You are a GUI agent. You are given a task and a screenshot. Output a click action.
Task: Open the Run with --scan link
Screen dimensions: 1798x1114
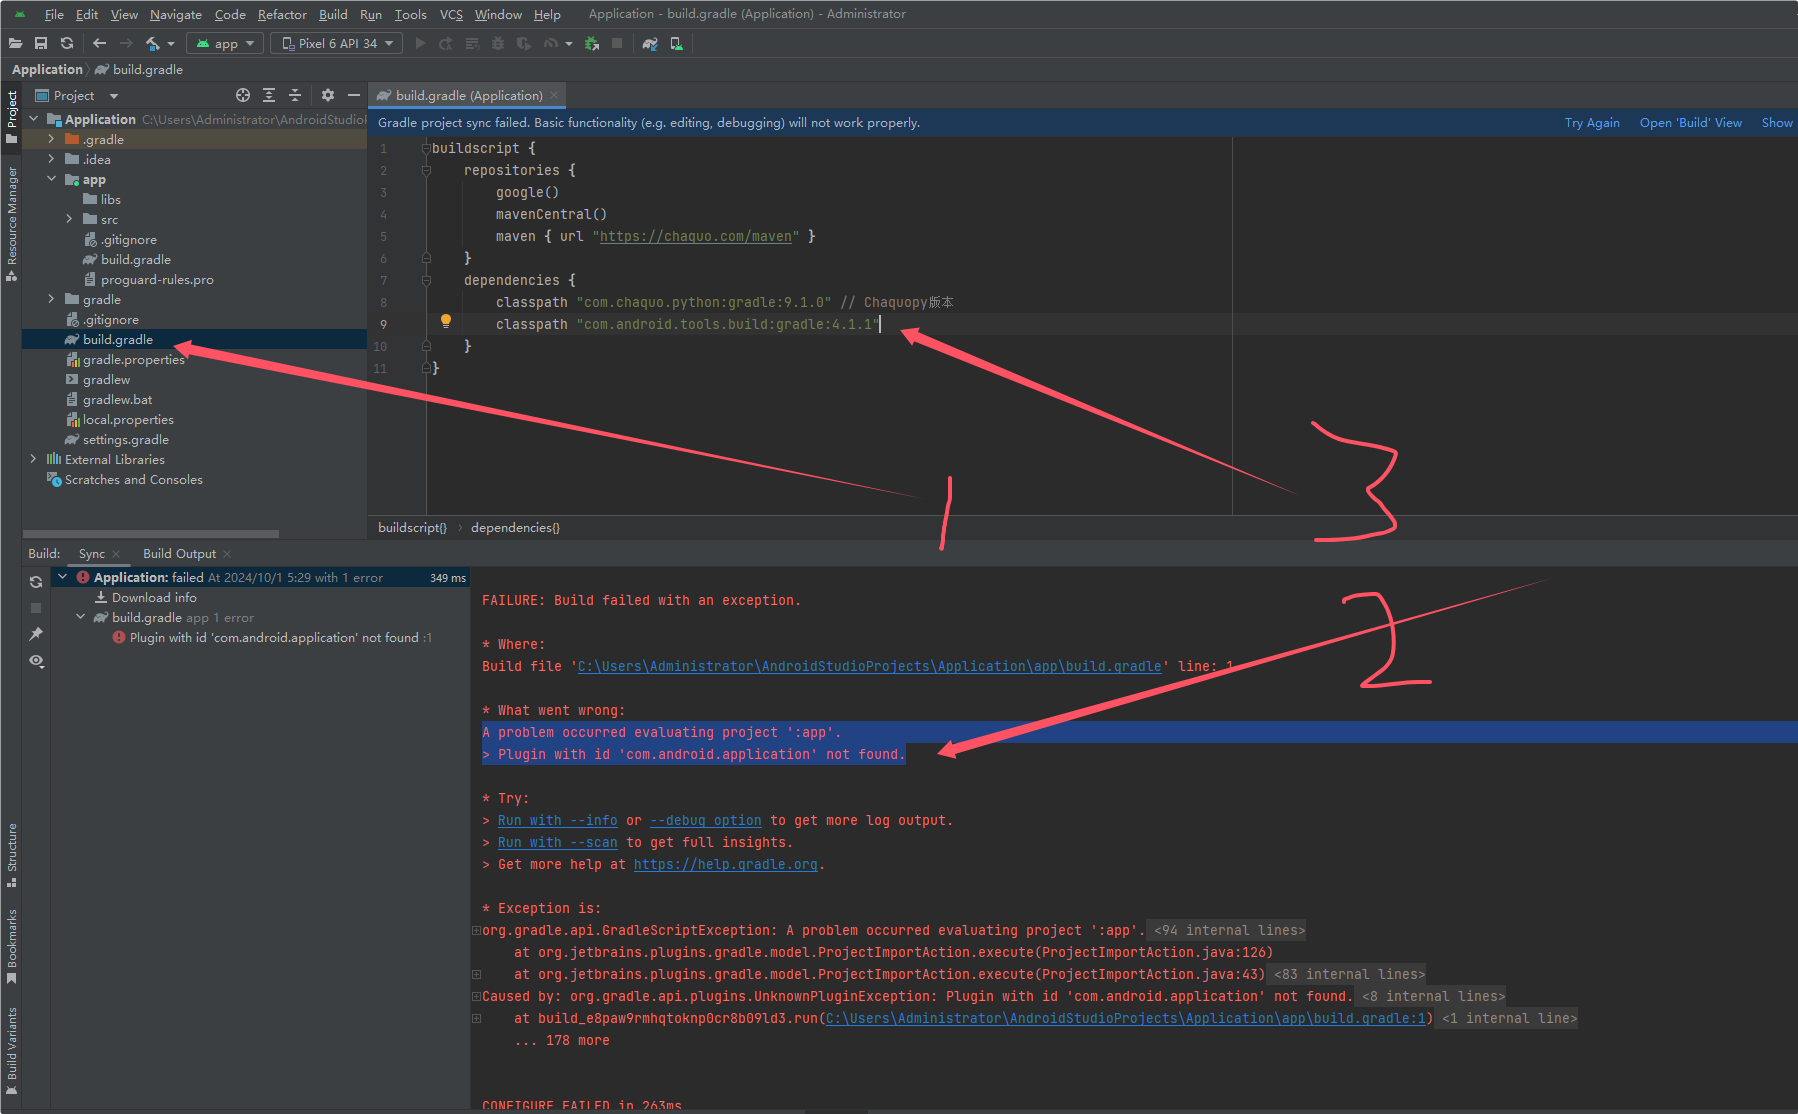(557, 842)
